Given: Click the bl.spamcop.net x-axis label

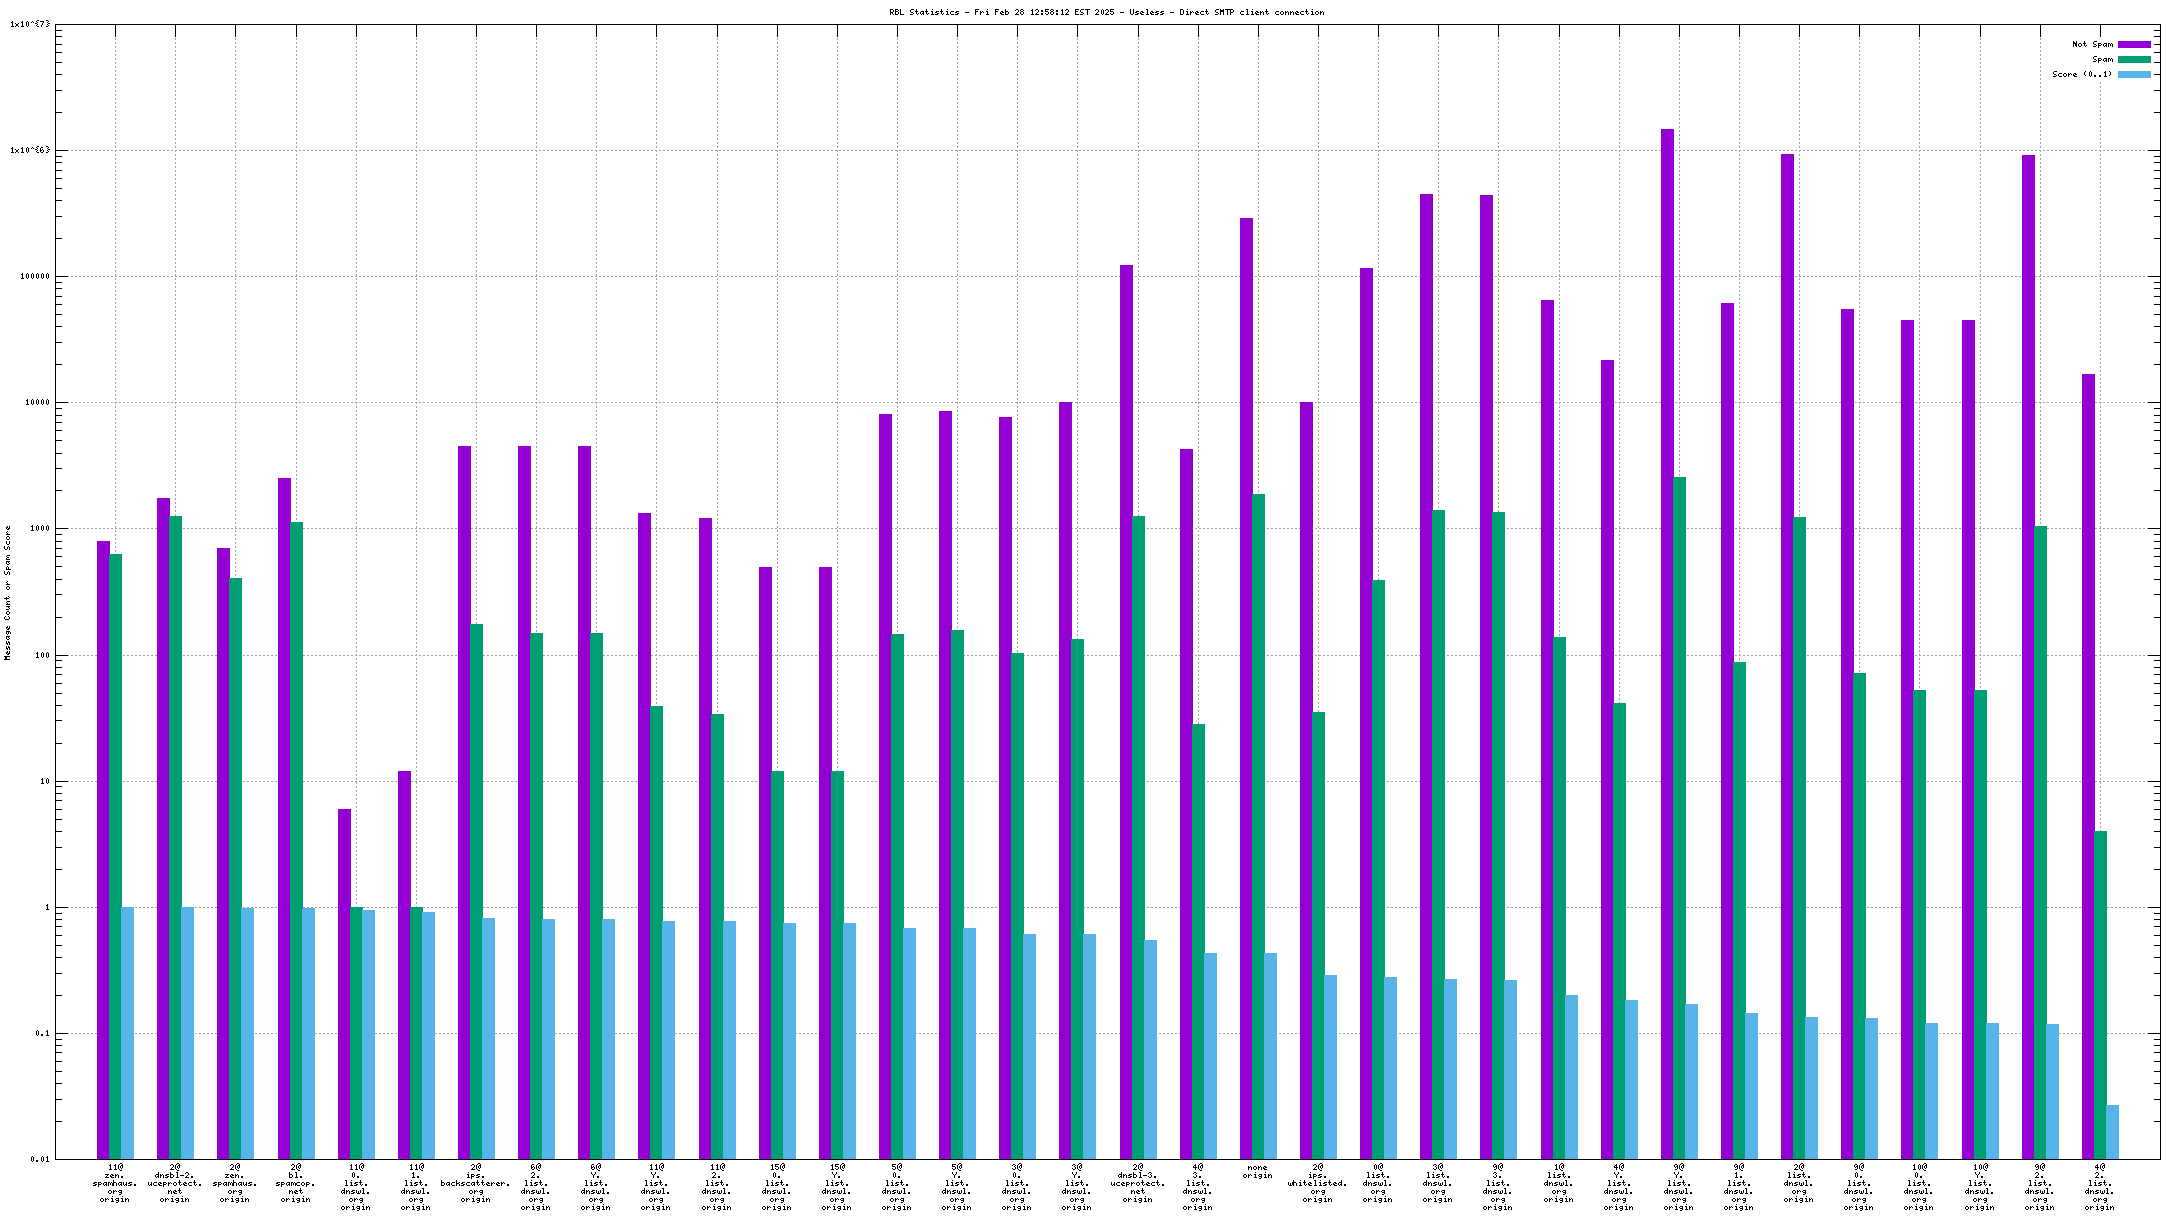Looking at the screenshot, I should (295, 1183).
